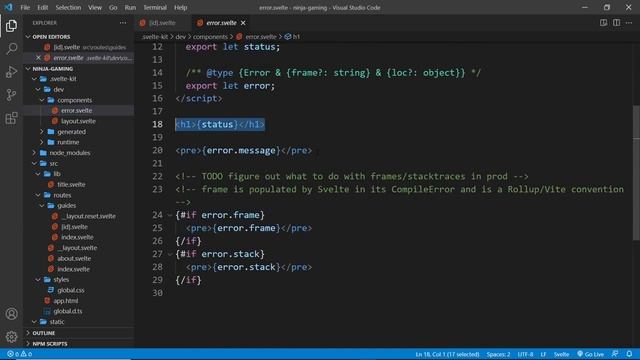Viewport: 640px width, 360px height.
Task: Open the Terminal menu
Action: [155, 7]
